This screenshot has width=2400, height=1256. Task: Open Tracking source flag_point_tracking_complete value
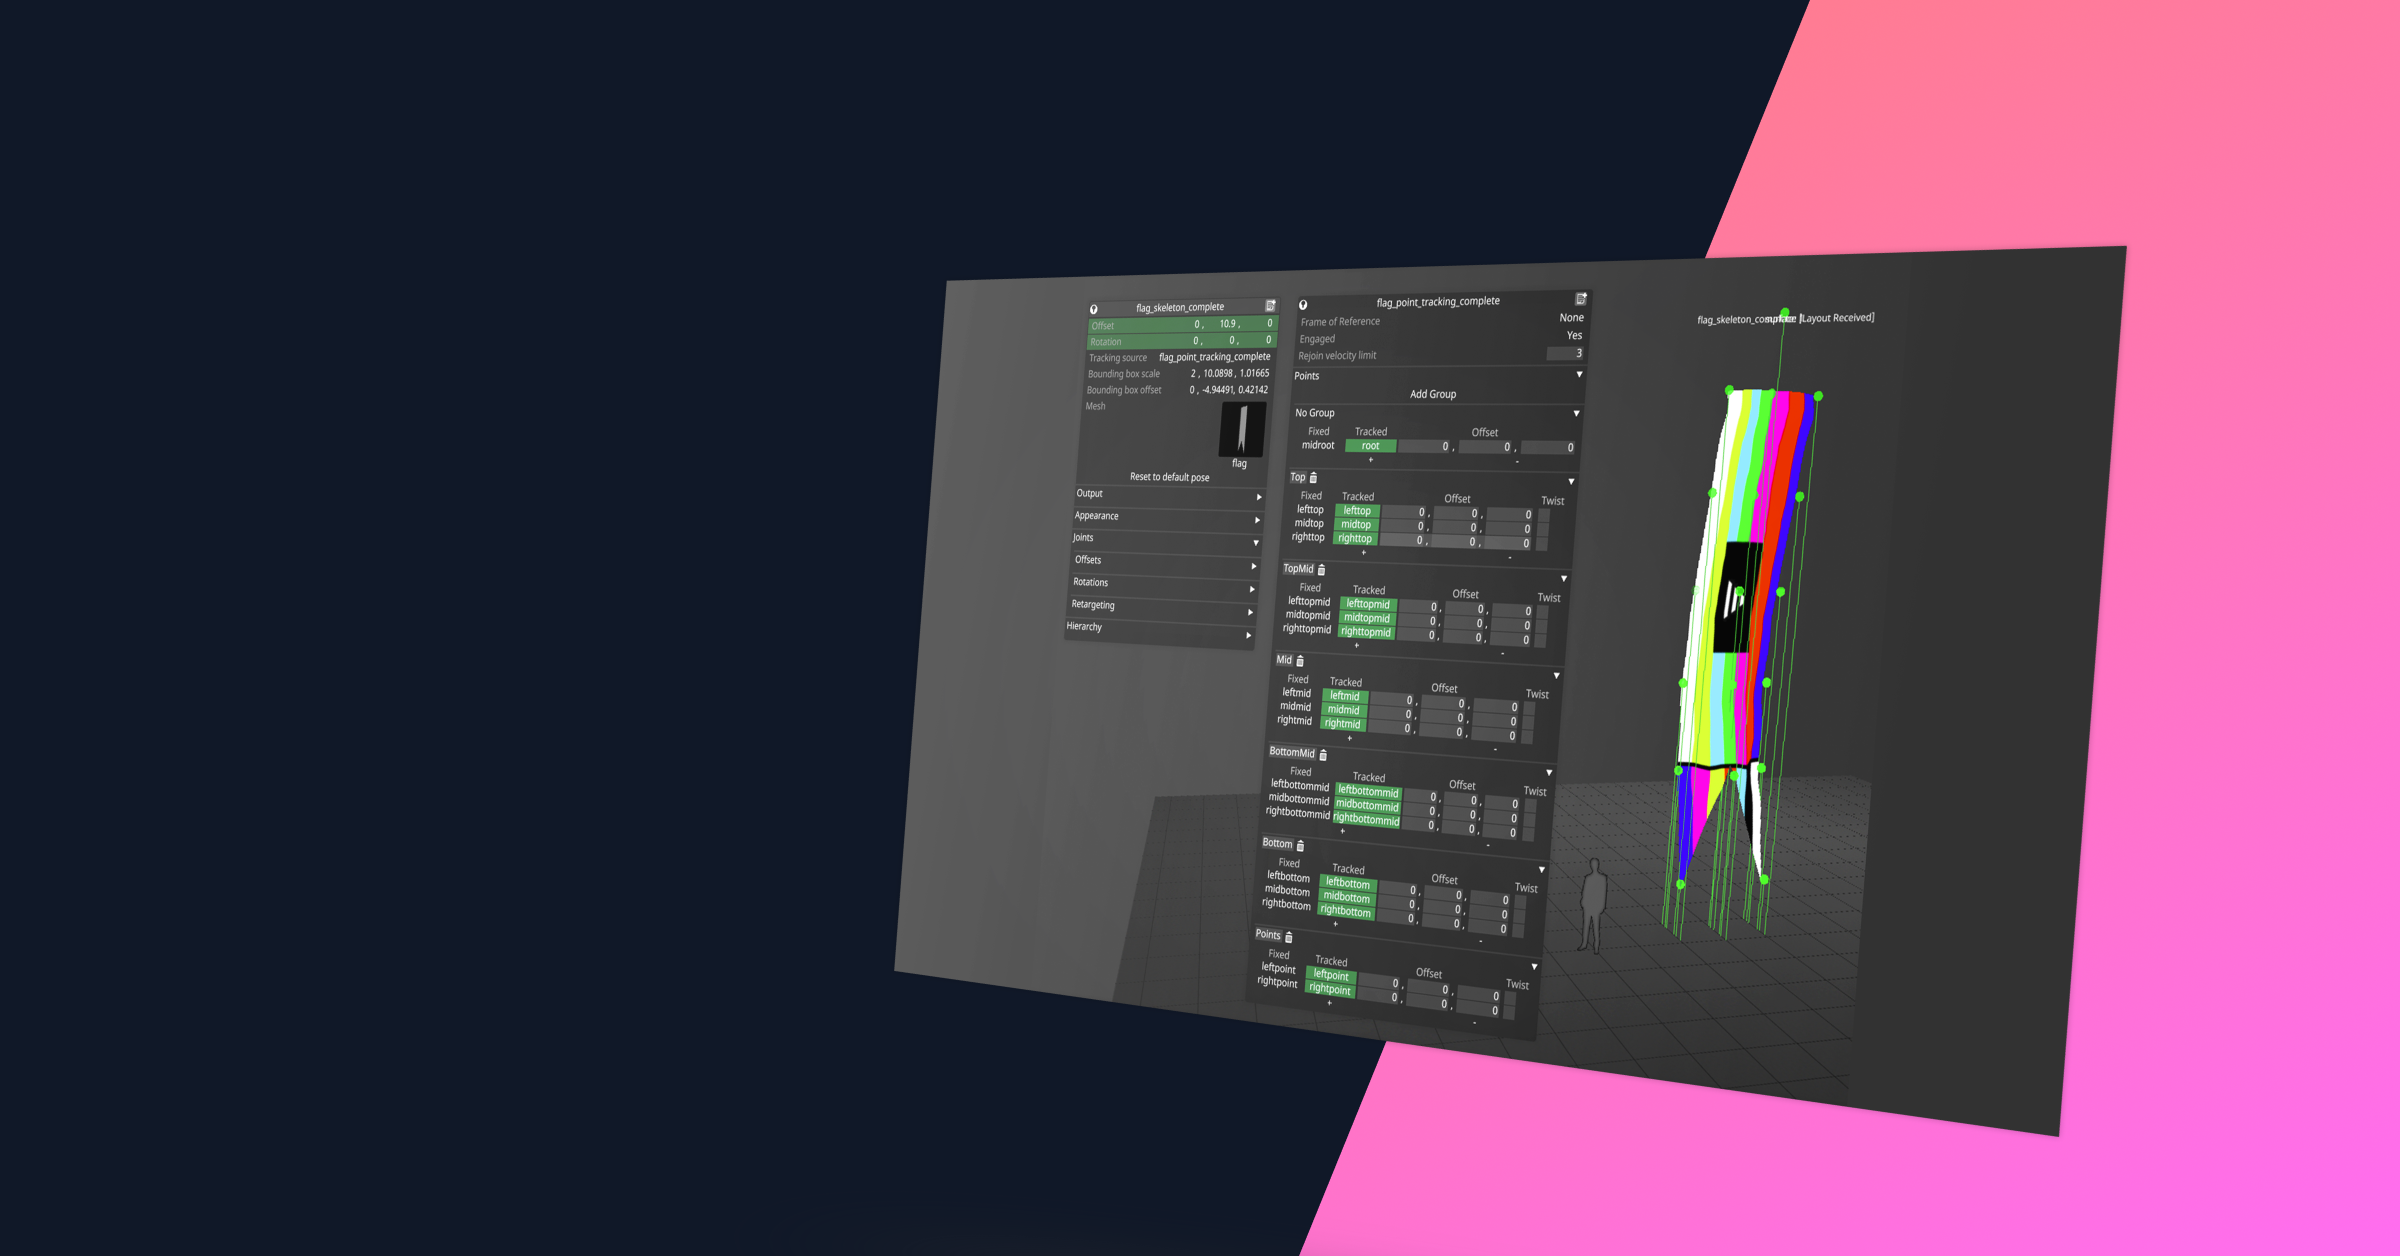click(x=1214, y=357)
